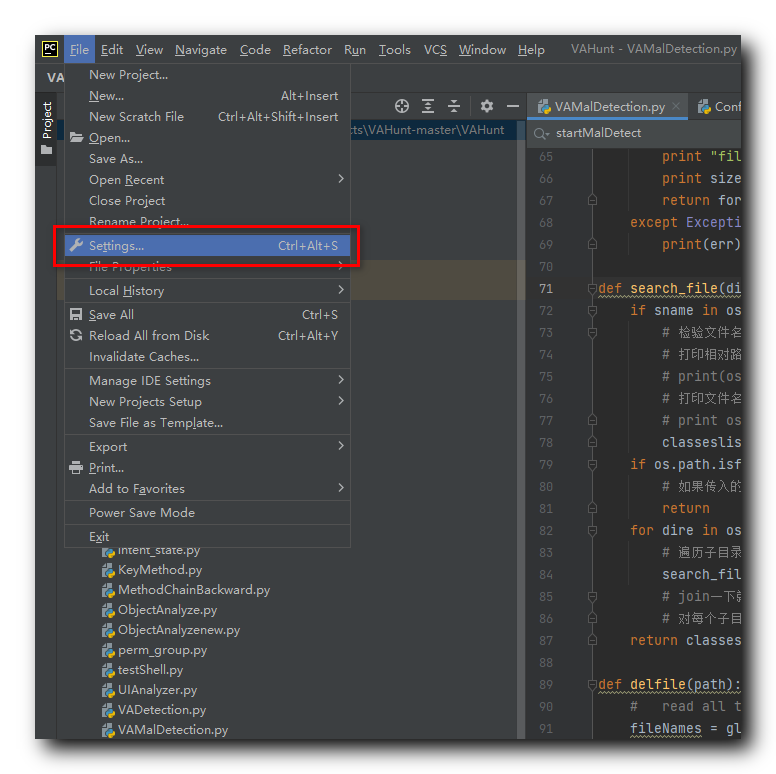Click the wrench icon beside Settings

76,245
